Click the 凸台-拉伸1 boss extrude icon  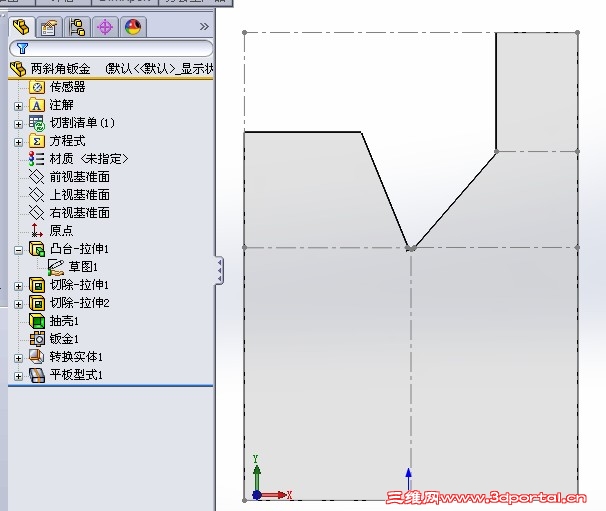pos(37,249)
